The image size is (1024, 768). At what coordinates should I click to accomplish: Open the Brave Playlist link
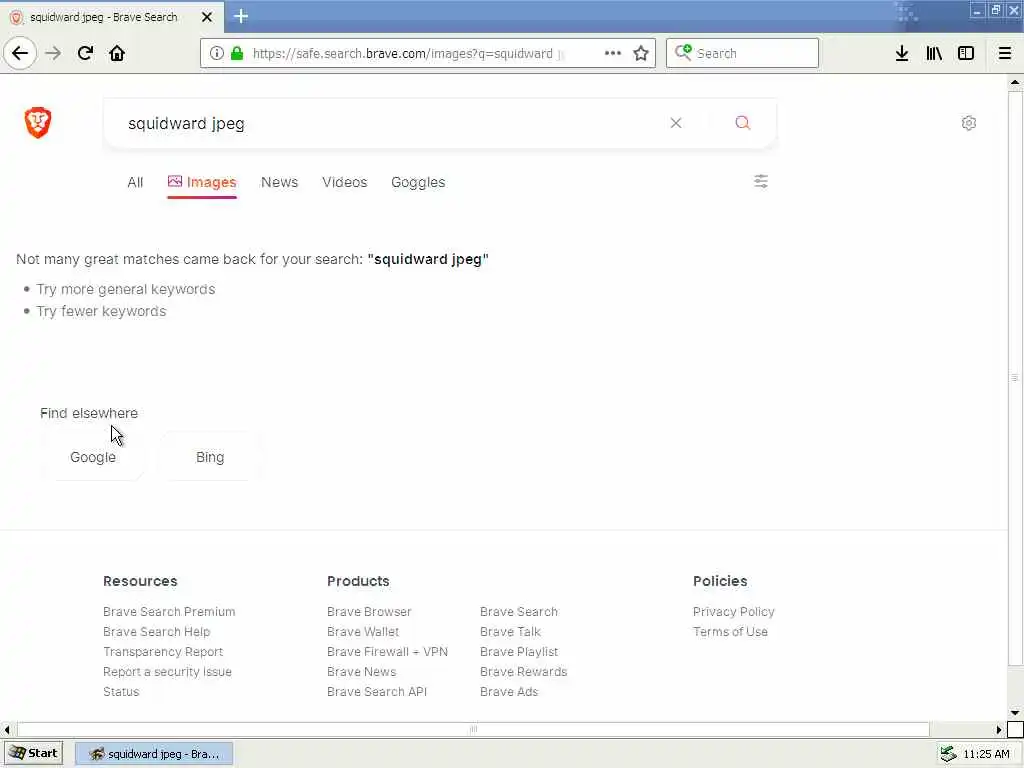point(519,652)
